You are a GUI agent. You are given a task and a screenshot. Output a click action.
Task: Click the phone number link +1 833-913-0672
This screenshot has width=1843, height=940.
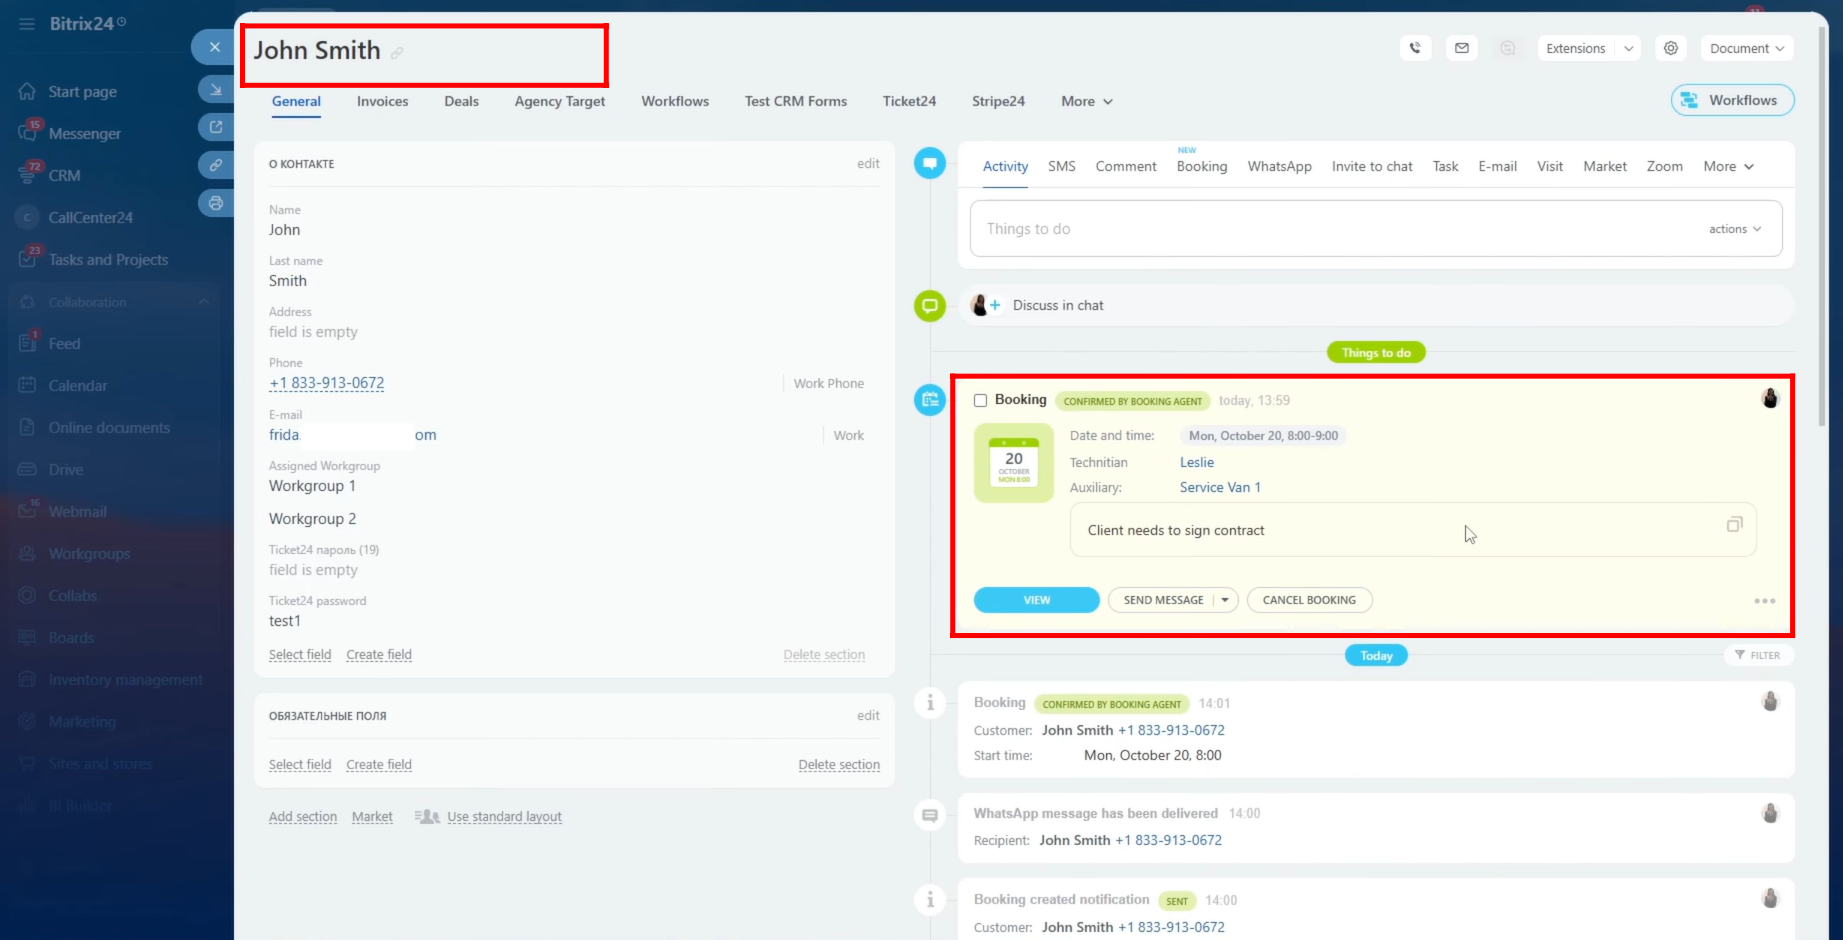pos(326,383)
